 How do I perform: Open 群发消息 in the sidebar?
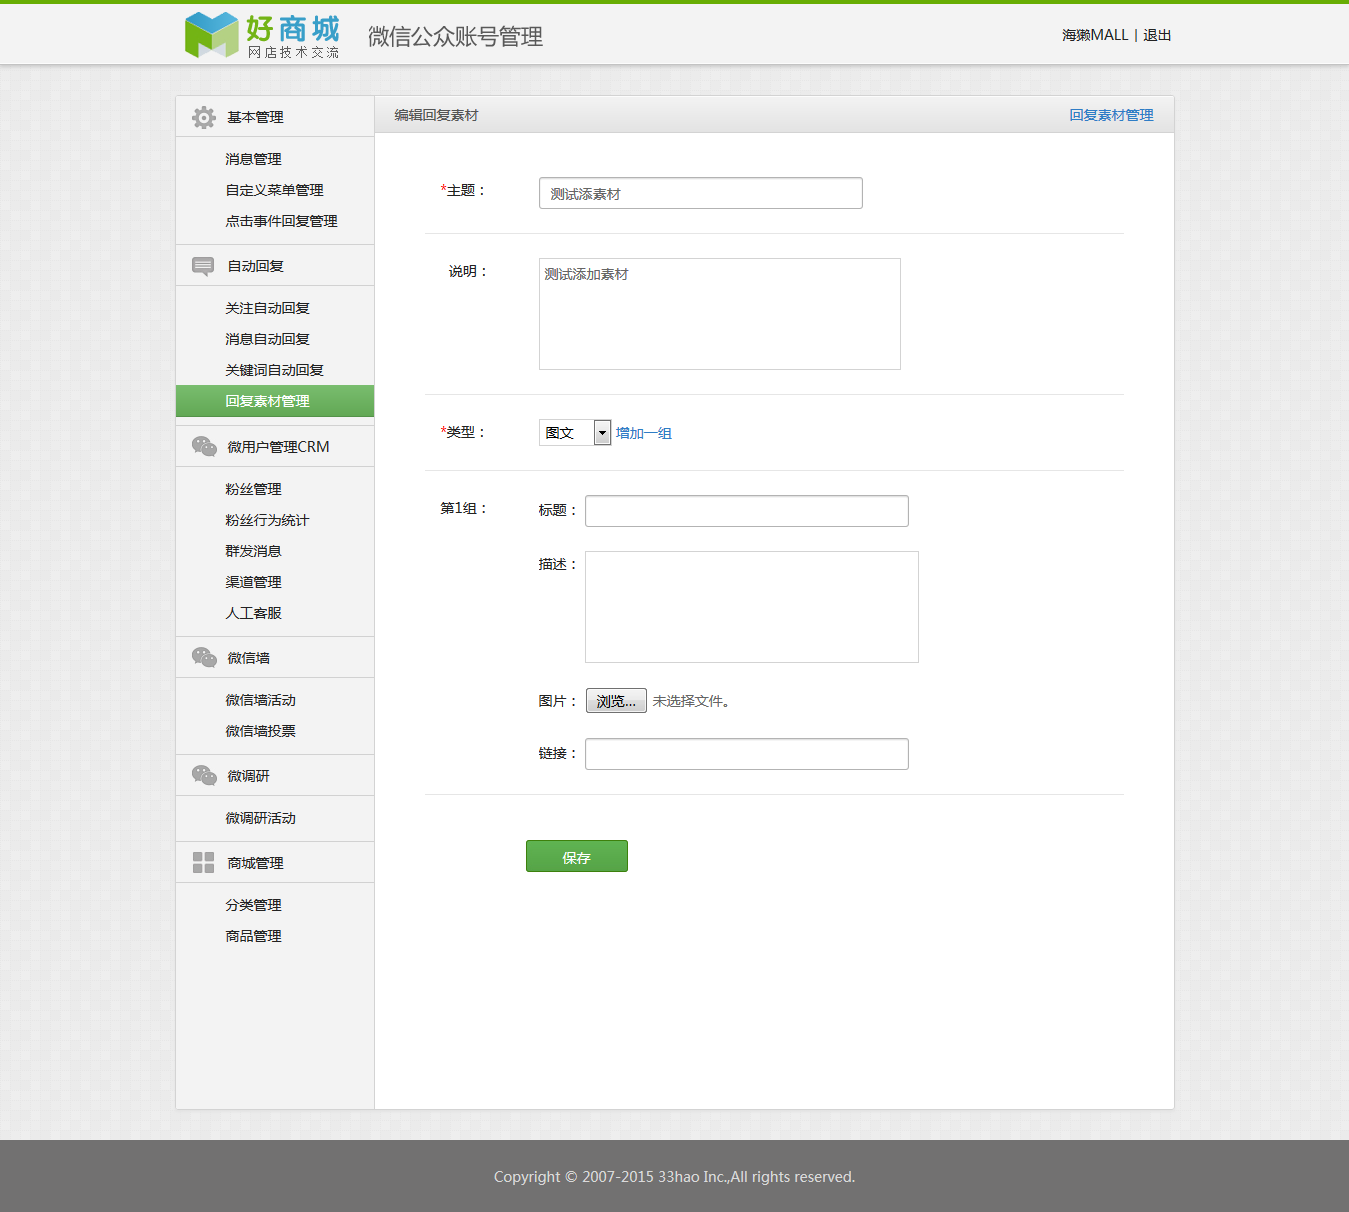pyautogui.click(x=253, y=551)
